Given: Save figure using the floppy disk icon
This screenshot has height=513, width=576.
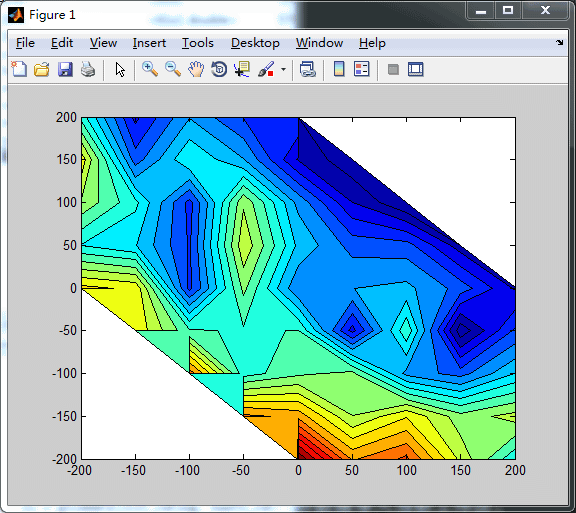Looking at the screenshot, I should (x=65, y=69).
